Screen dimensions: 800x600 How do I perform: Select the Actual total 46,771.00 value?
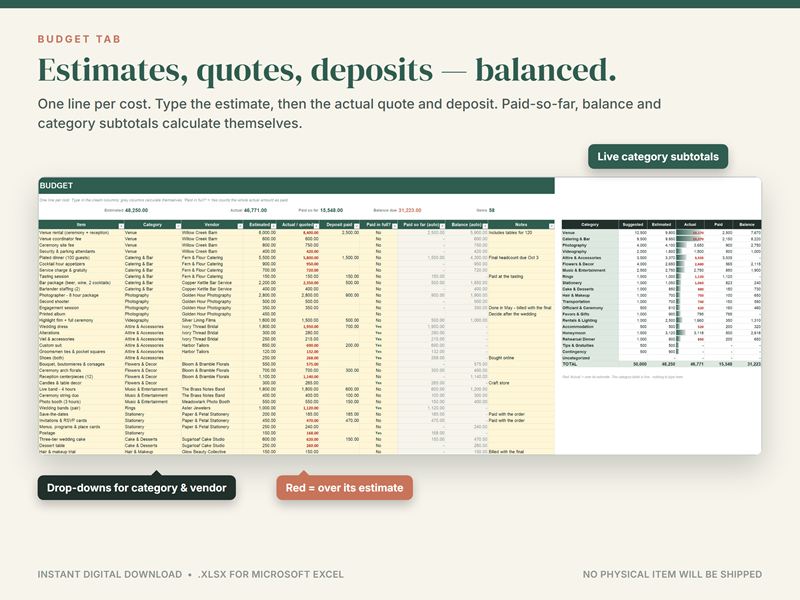click(255, 210)
